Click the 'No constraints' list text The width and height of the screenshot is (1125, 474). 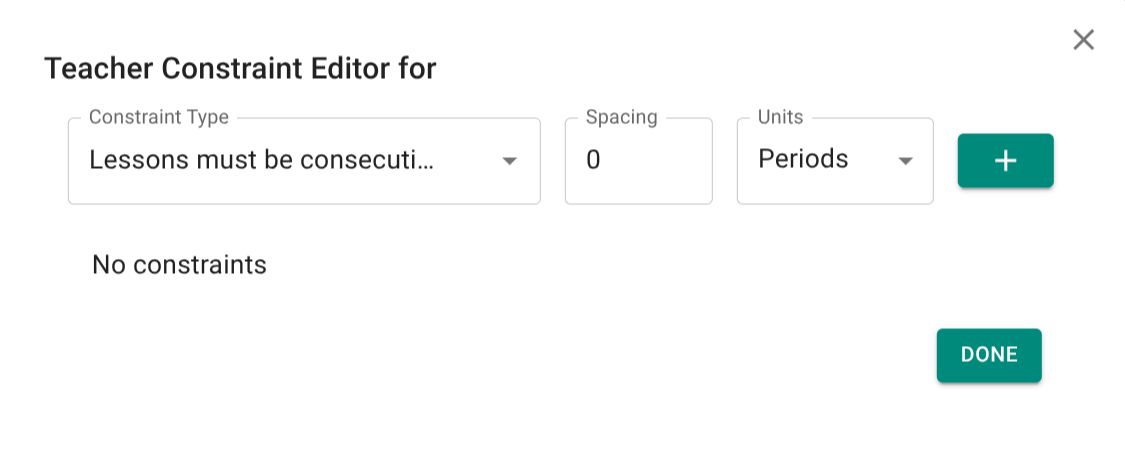(x=179, y=265)
